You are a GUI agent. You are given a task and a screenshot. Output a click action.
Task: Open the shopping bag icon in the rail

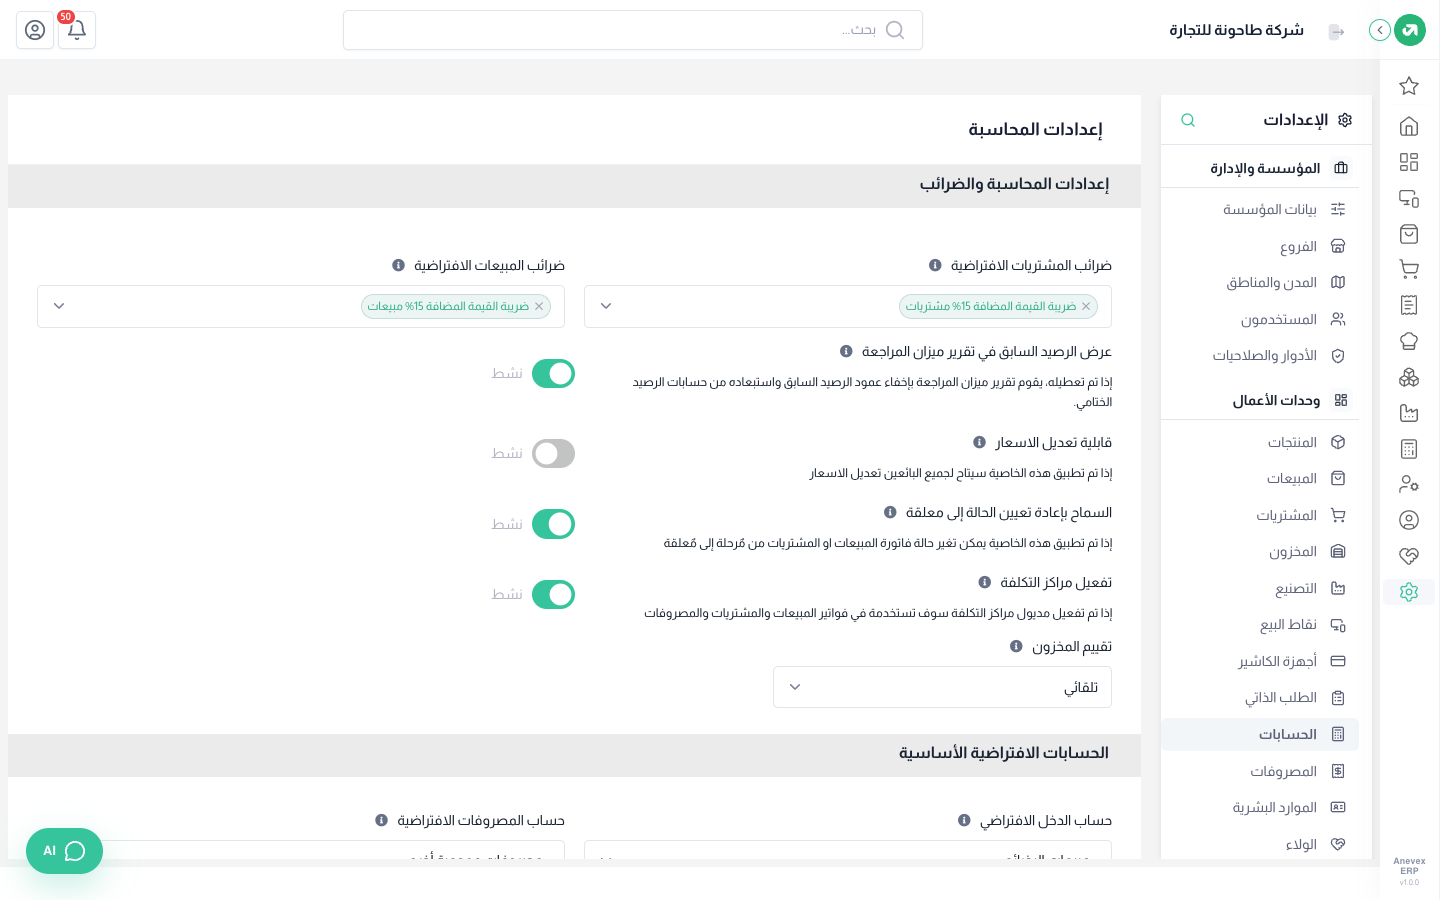[1409, 234]
